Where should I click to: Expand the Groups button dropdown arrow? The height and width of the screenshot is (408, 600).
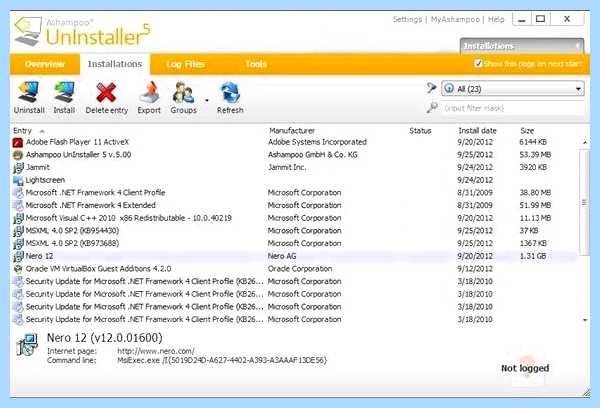coord(207,100)
